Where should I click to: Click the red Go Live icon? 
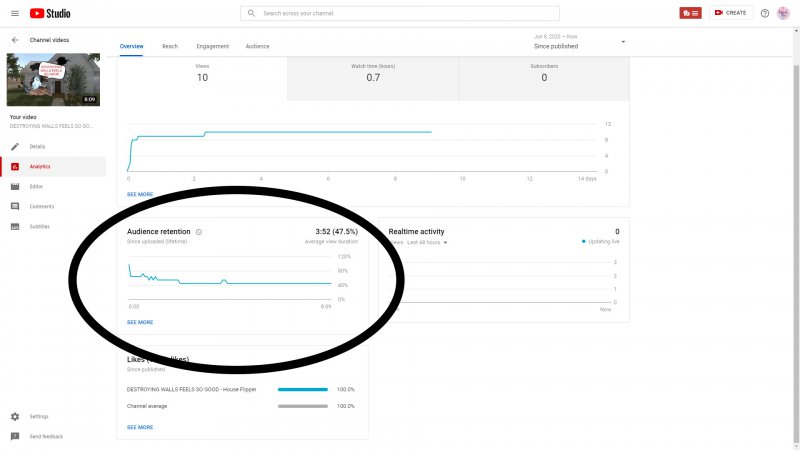pos(690,13)
